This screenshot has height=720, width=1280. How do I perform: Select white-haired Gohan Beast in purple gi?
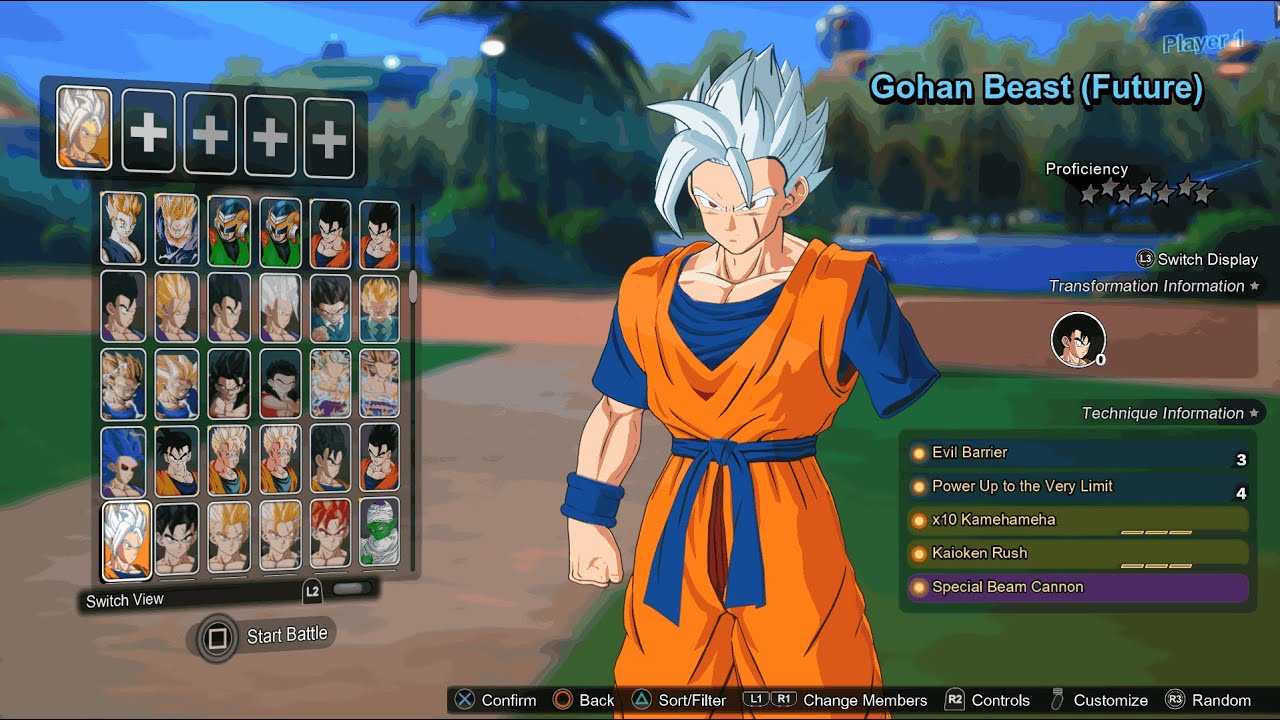279,309
